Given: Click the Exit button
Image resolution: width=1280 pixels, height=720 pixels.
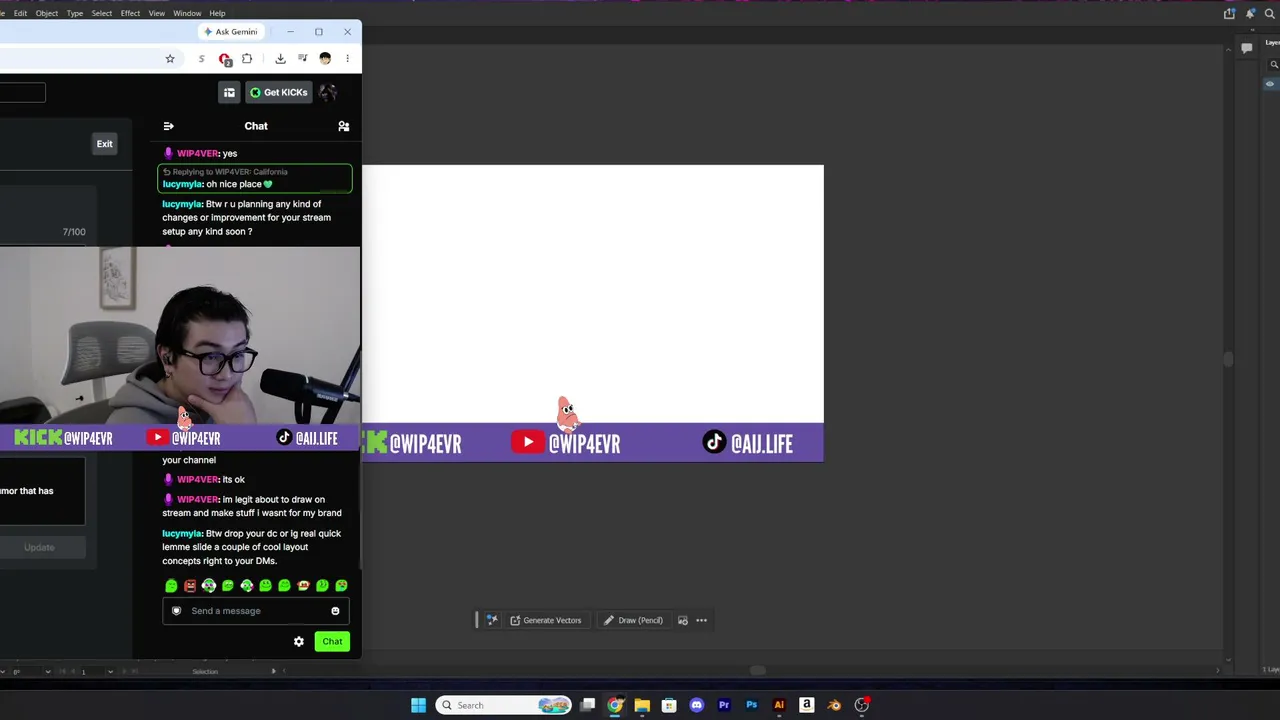Looking at the screenshot, I should (104, 144).
